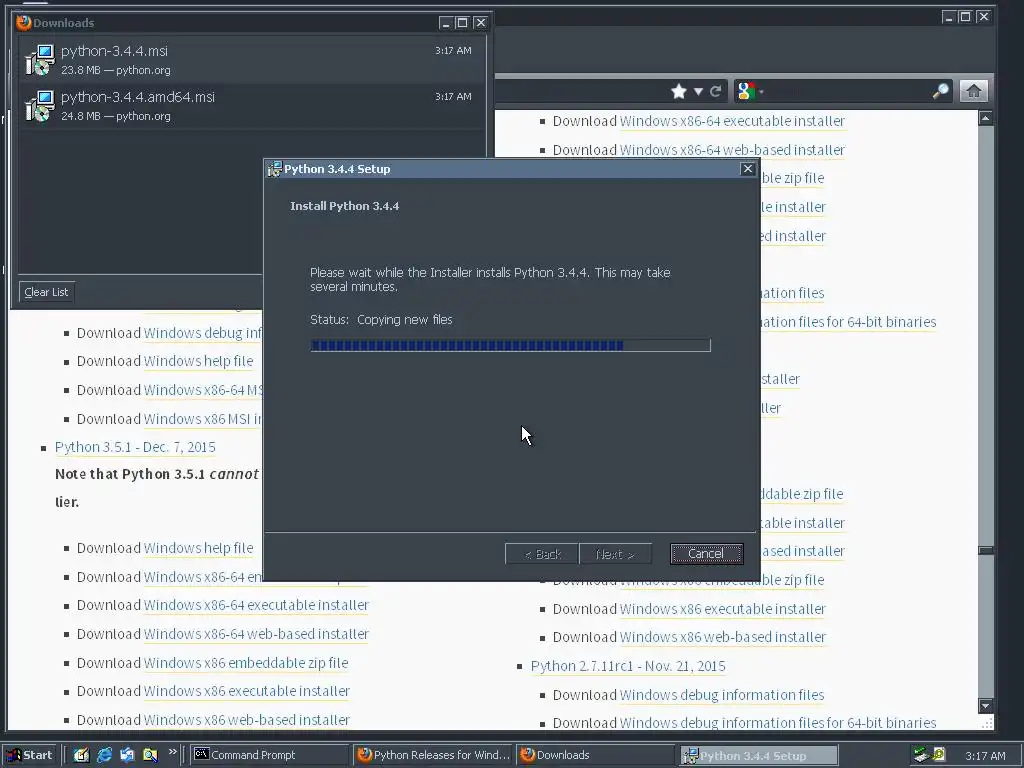Click the browser vertical scrollbar thumb

pos(985,551)
